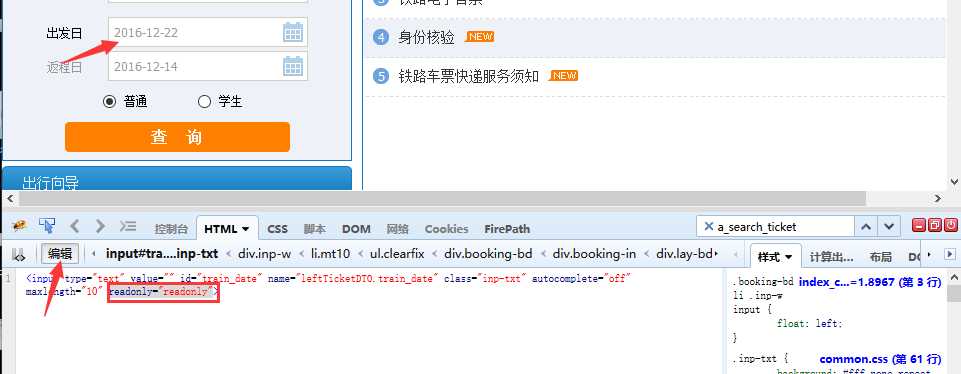Open the Firebug bug icon menu
This screenshot has width=961, height=374.
coord(19,226)
